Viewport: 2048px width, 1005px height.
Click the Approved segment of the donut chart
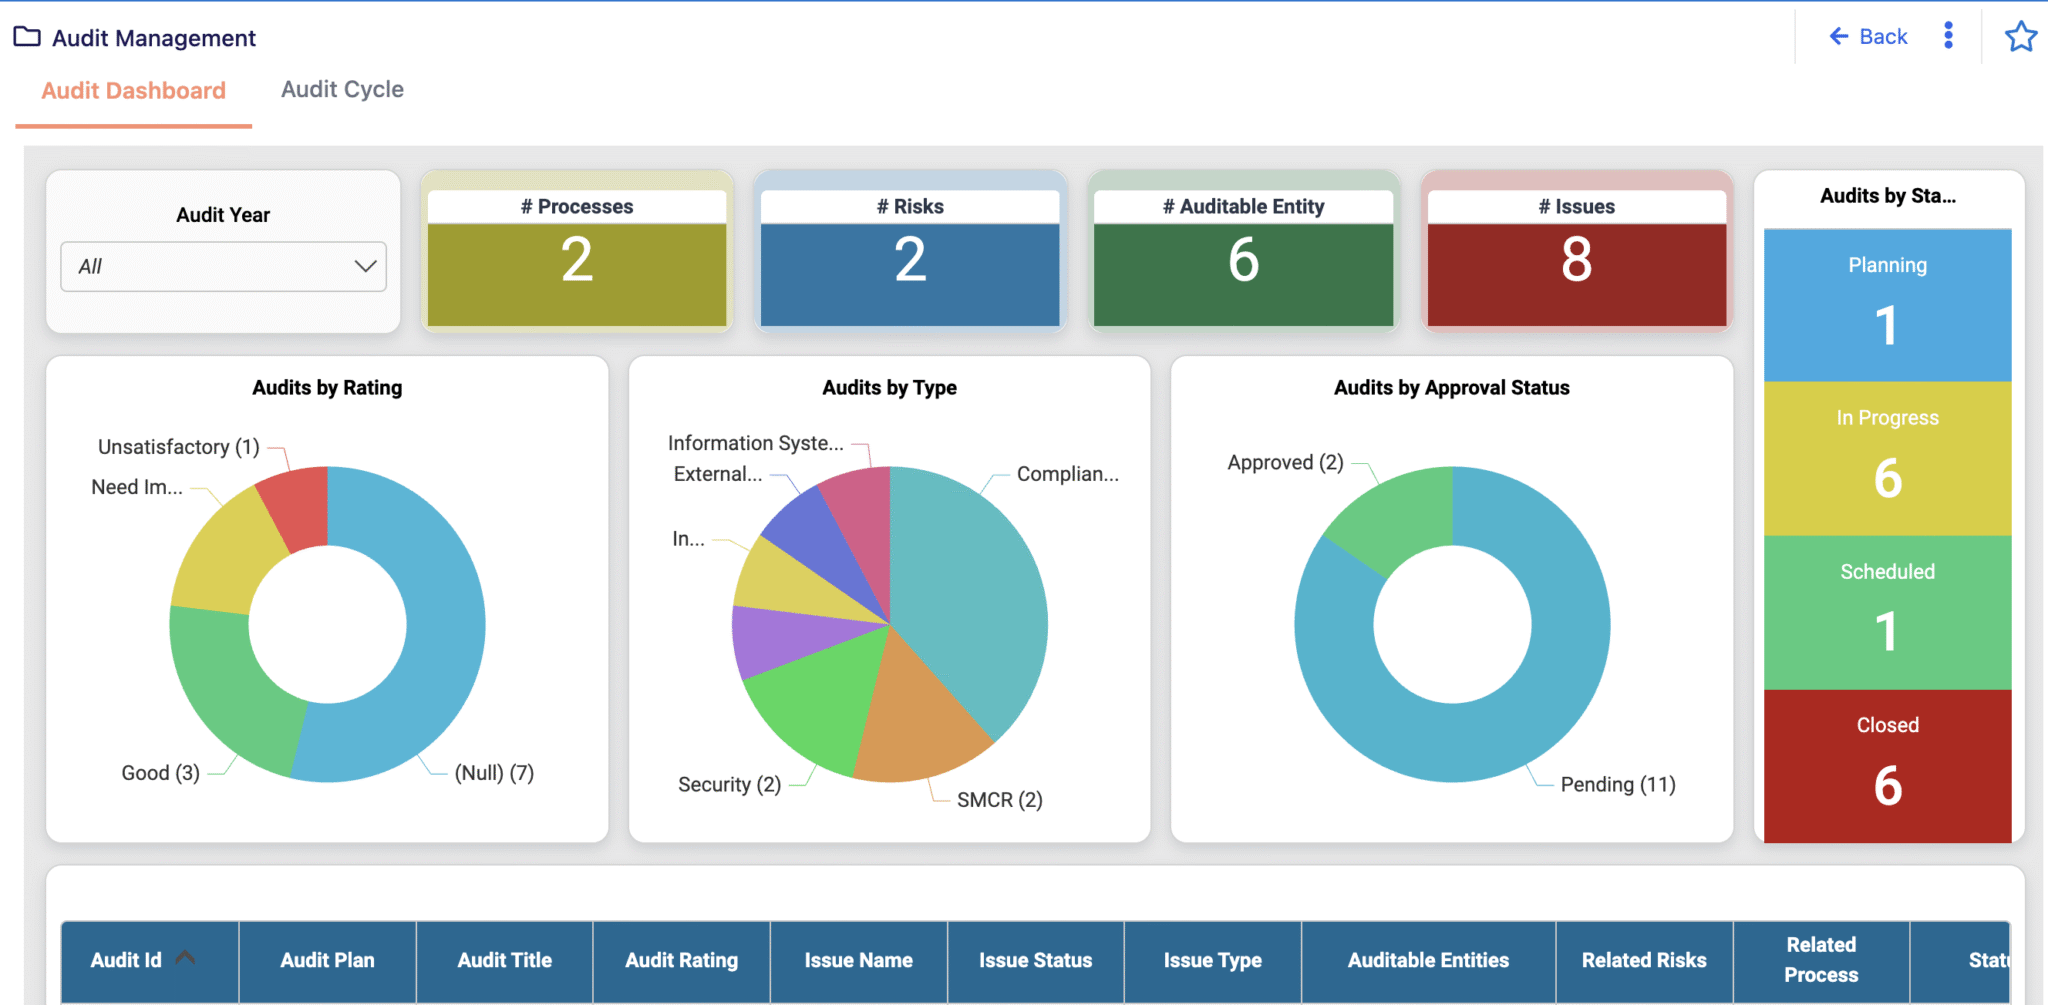pyautogui.click(x=1395, y=510)
